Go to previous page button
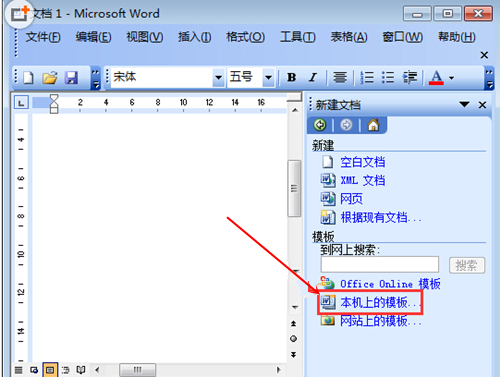The height and width of the screenshot is (377, 500). coord(293,323)
